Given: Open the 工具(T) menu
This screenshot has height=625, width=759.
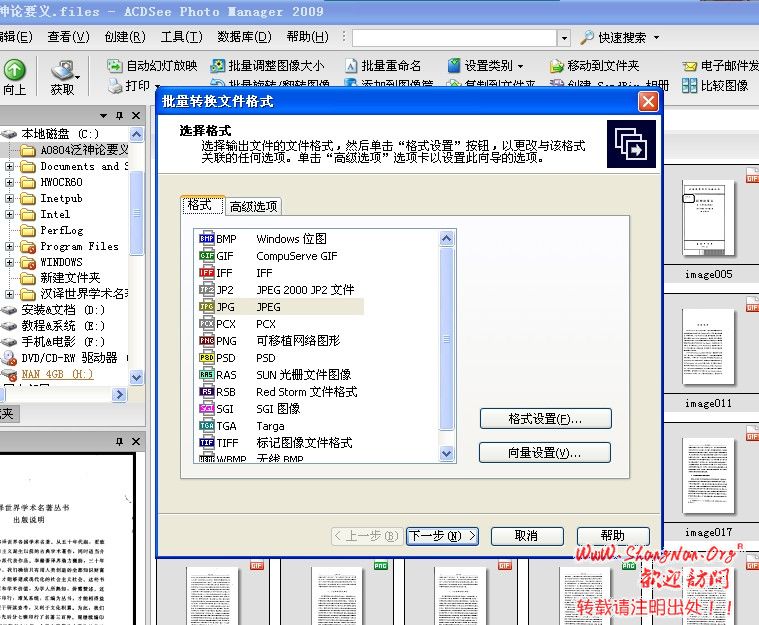Looking at the screenshot, I should 182,37.
